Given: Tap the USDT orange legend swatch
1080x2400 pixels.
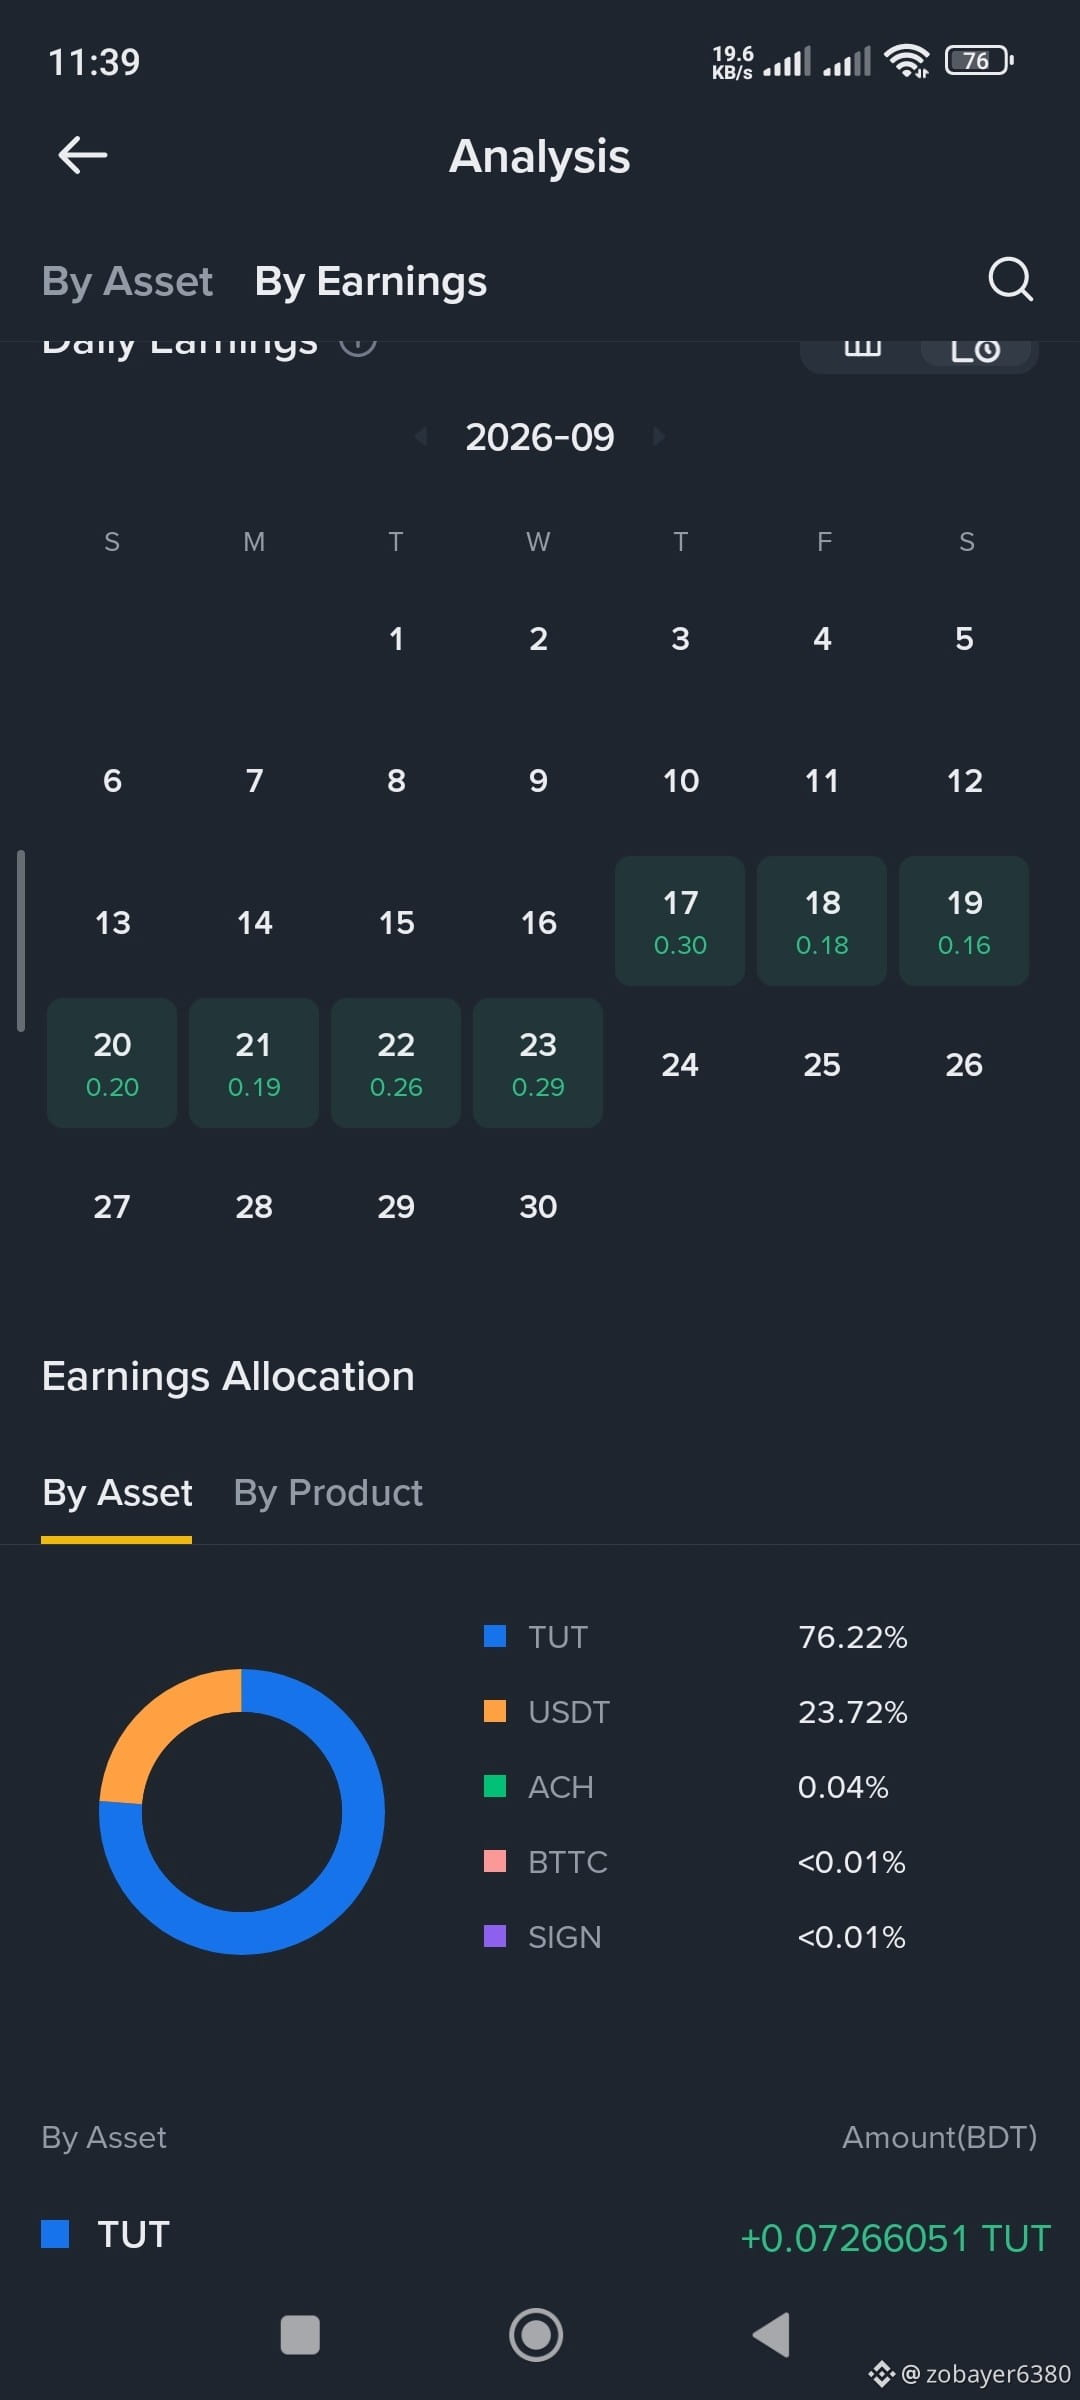Looking at the screenshot, I should click(x=495, y=1711).
